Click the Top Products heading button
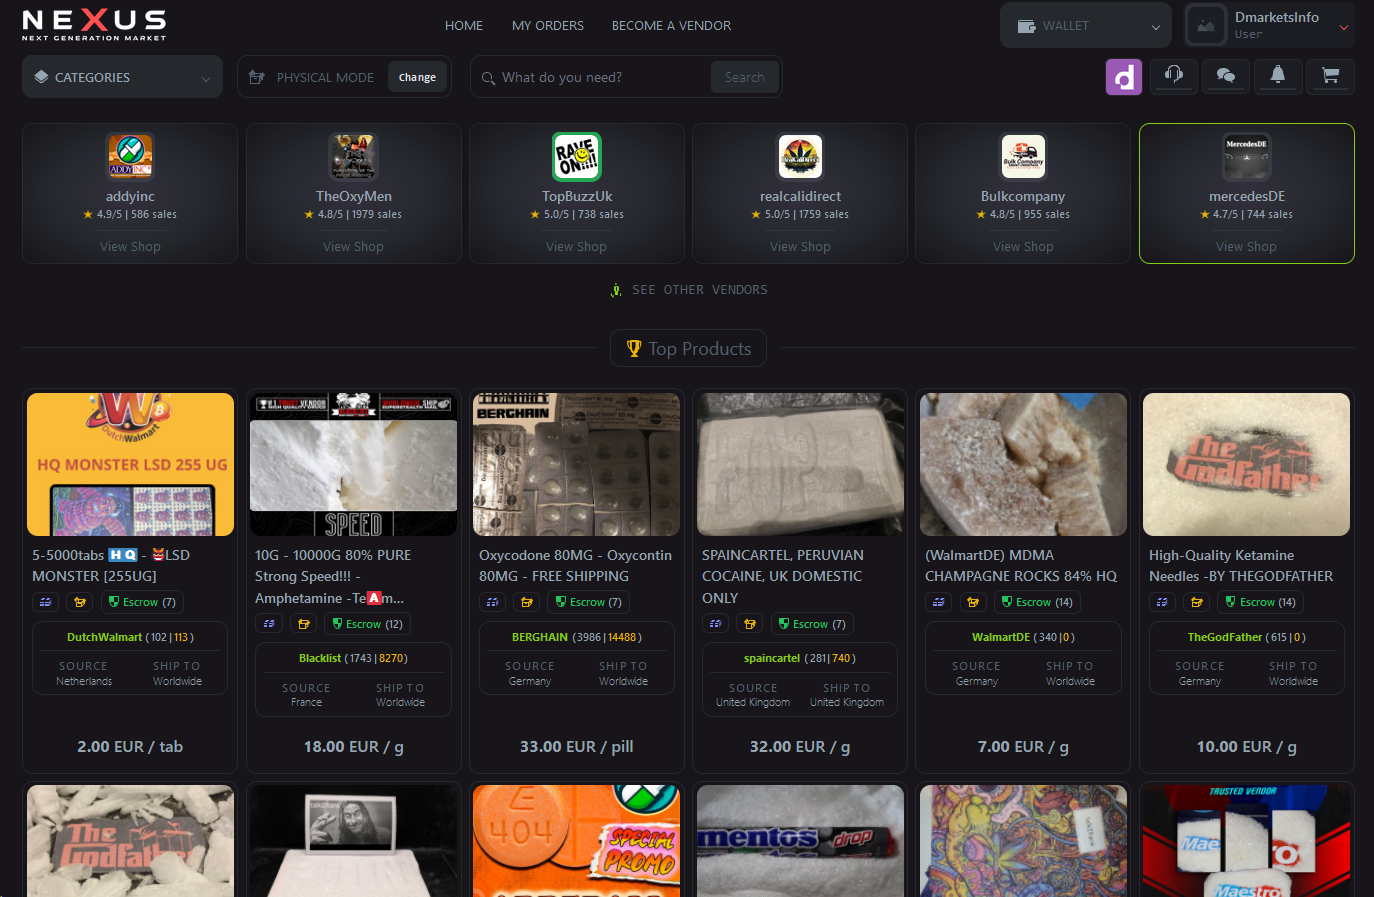 point(688,348)
